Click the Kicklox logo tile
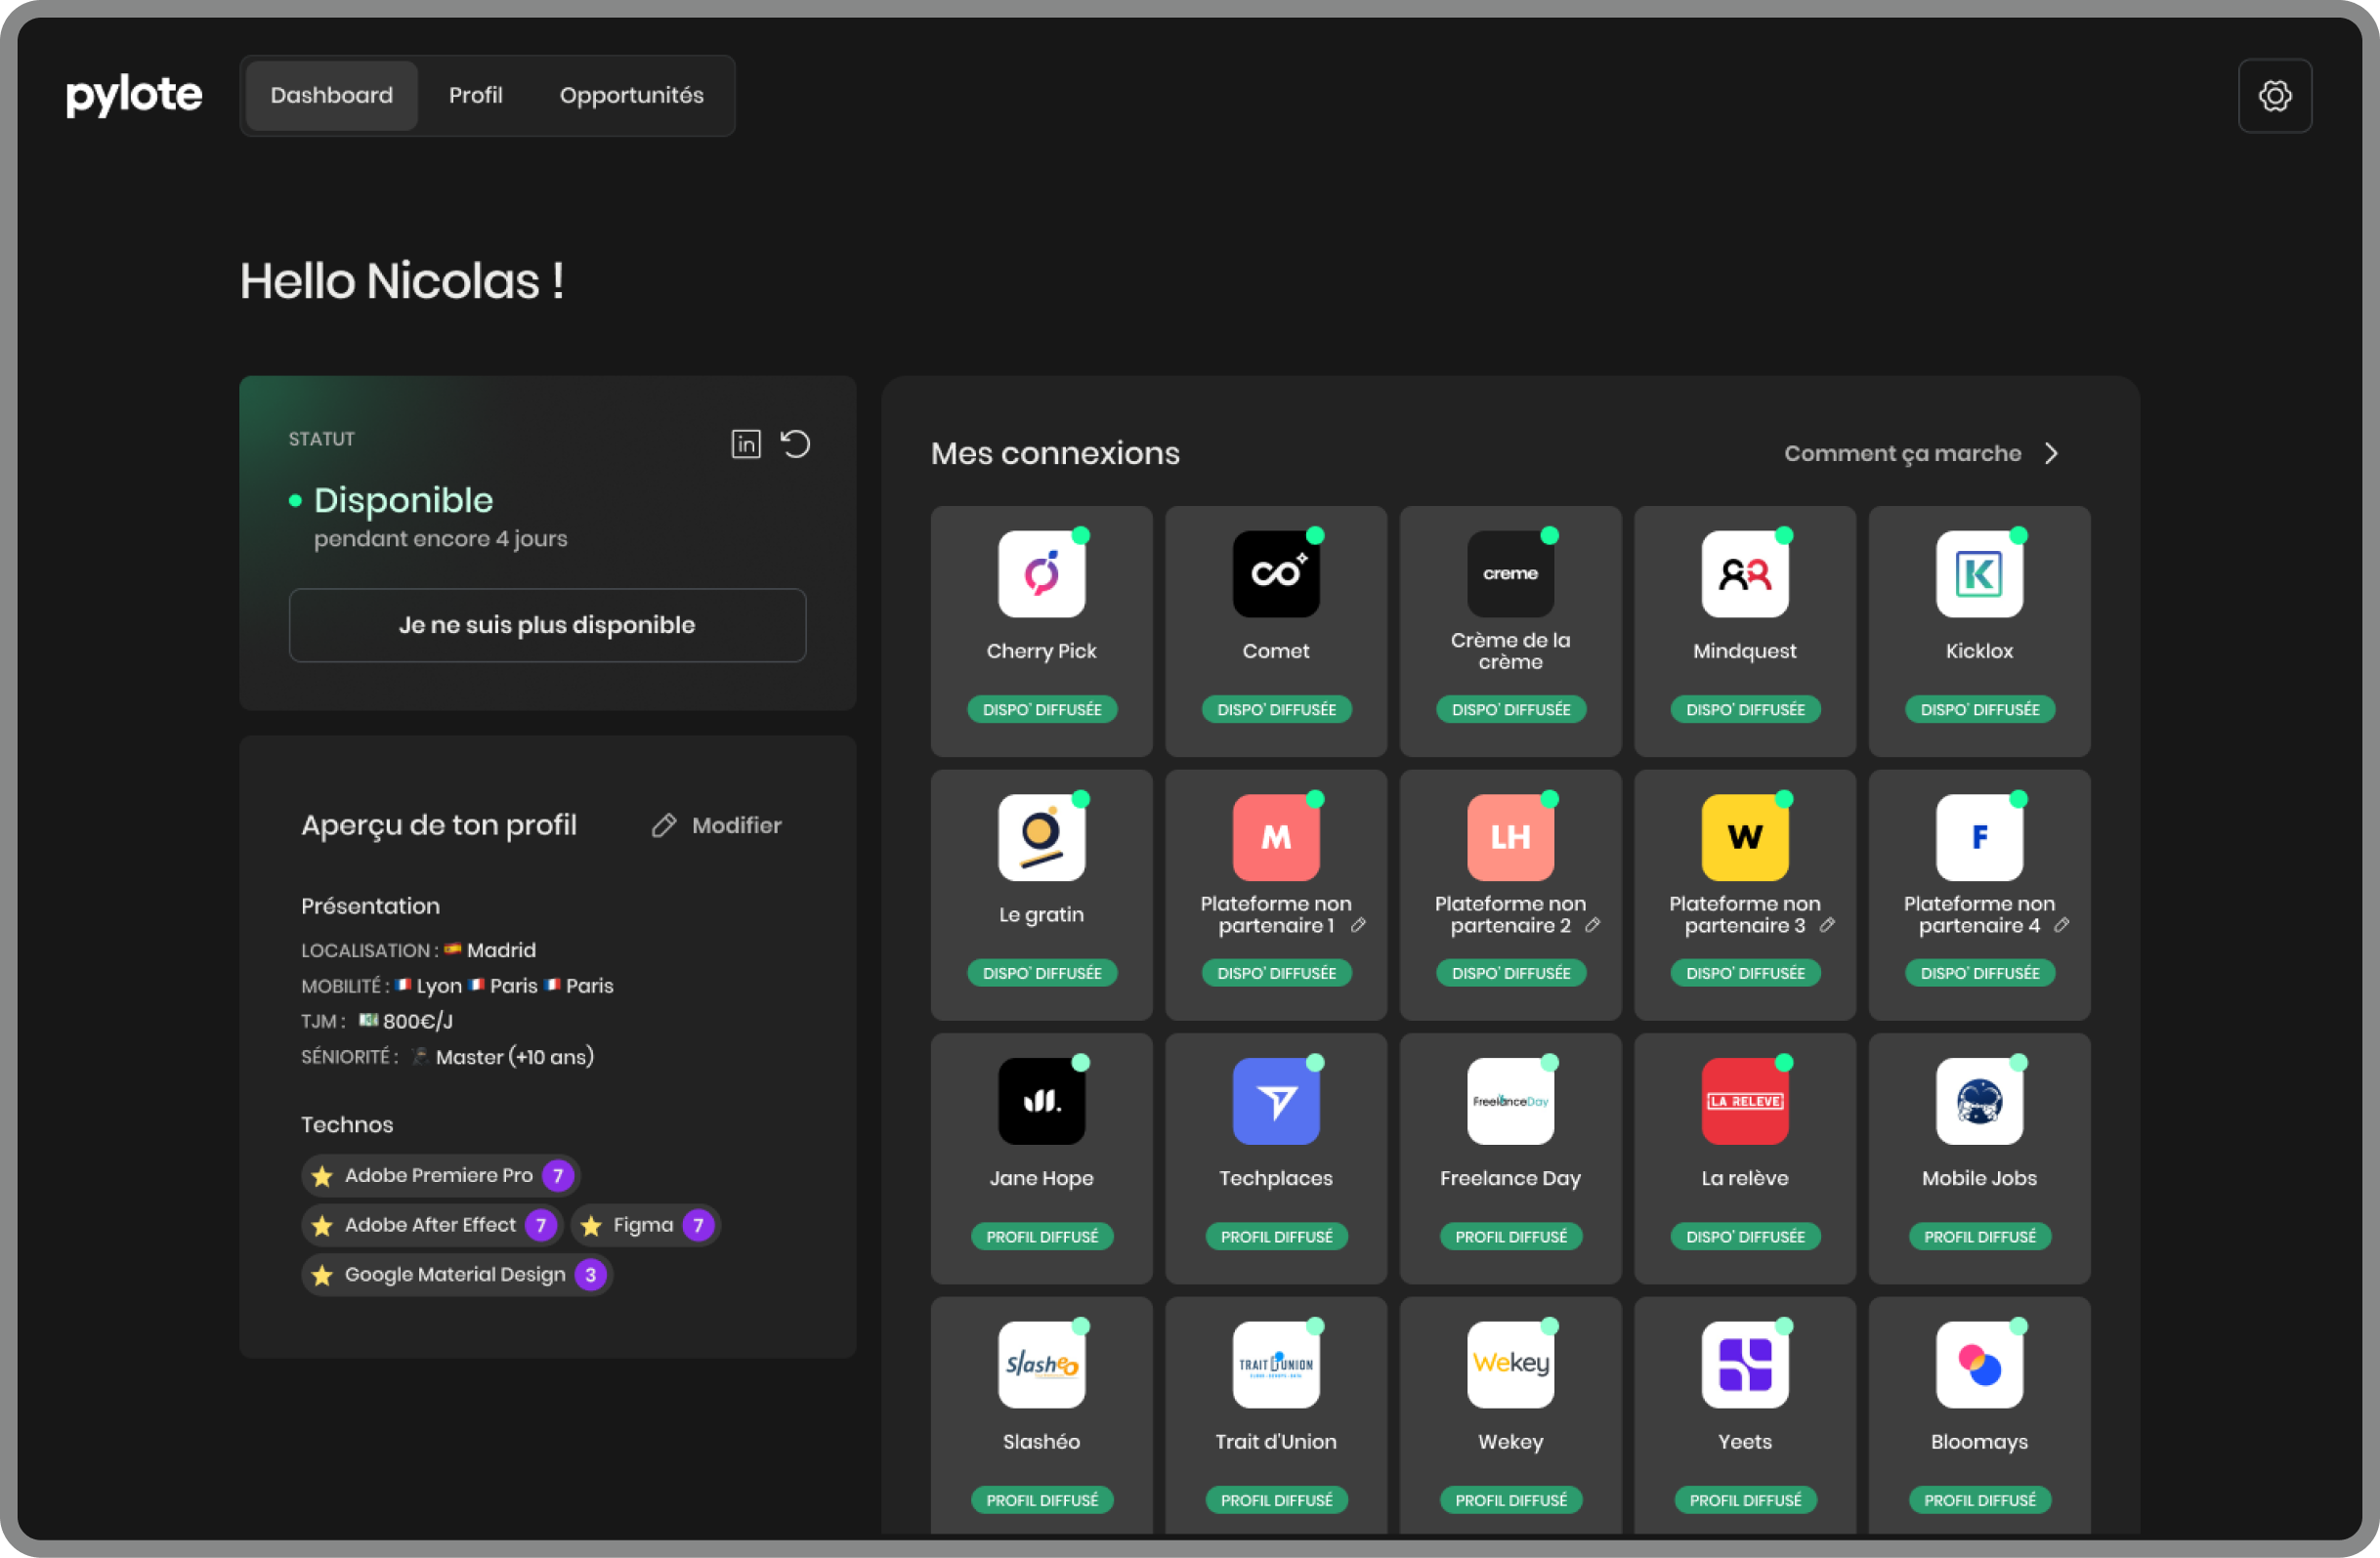The height and width of the screenshot is (1558, 2380). pyautogui.click(x=1979, y=574)
